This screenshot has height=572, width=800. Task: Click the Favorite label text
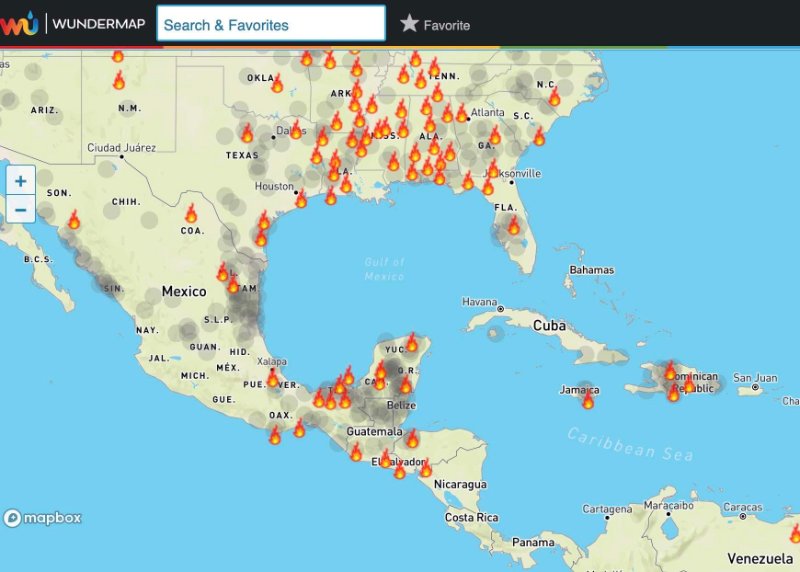pos(447,26)
